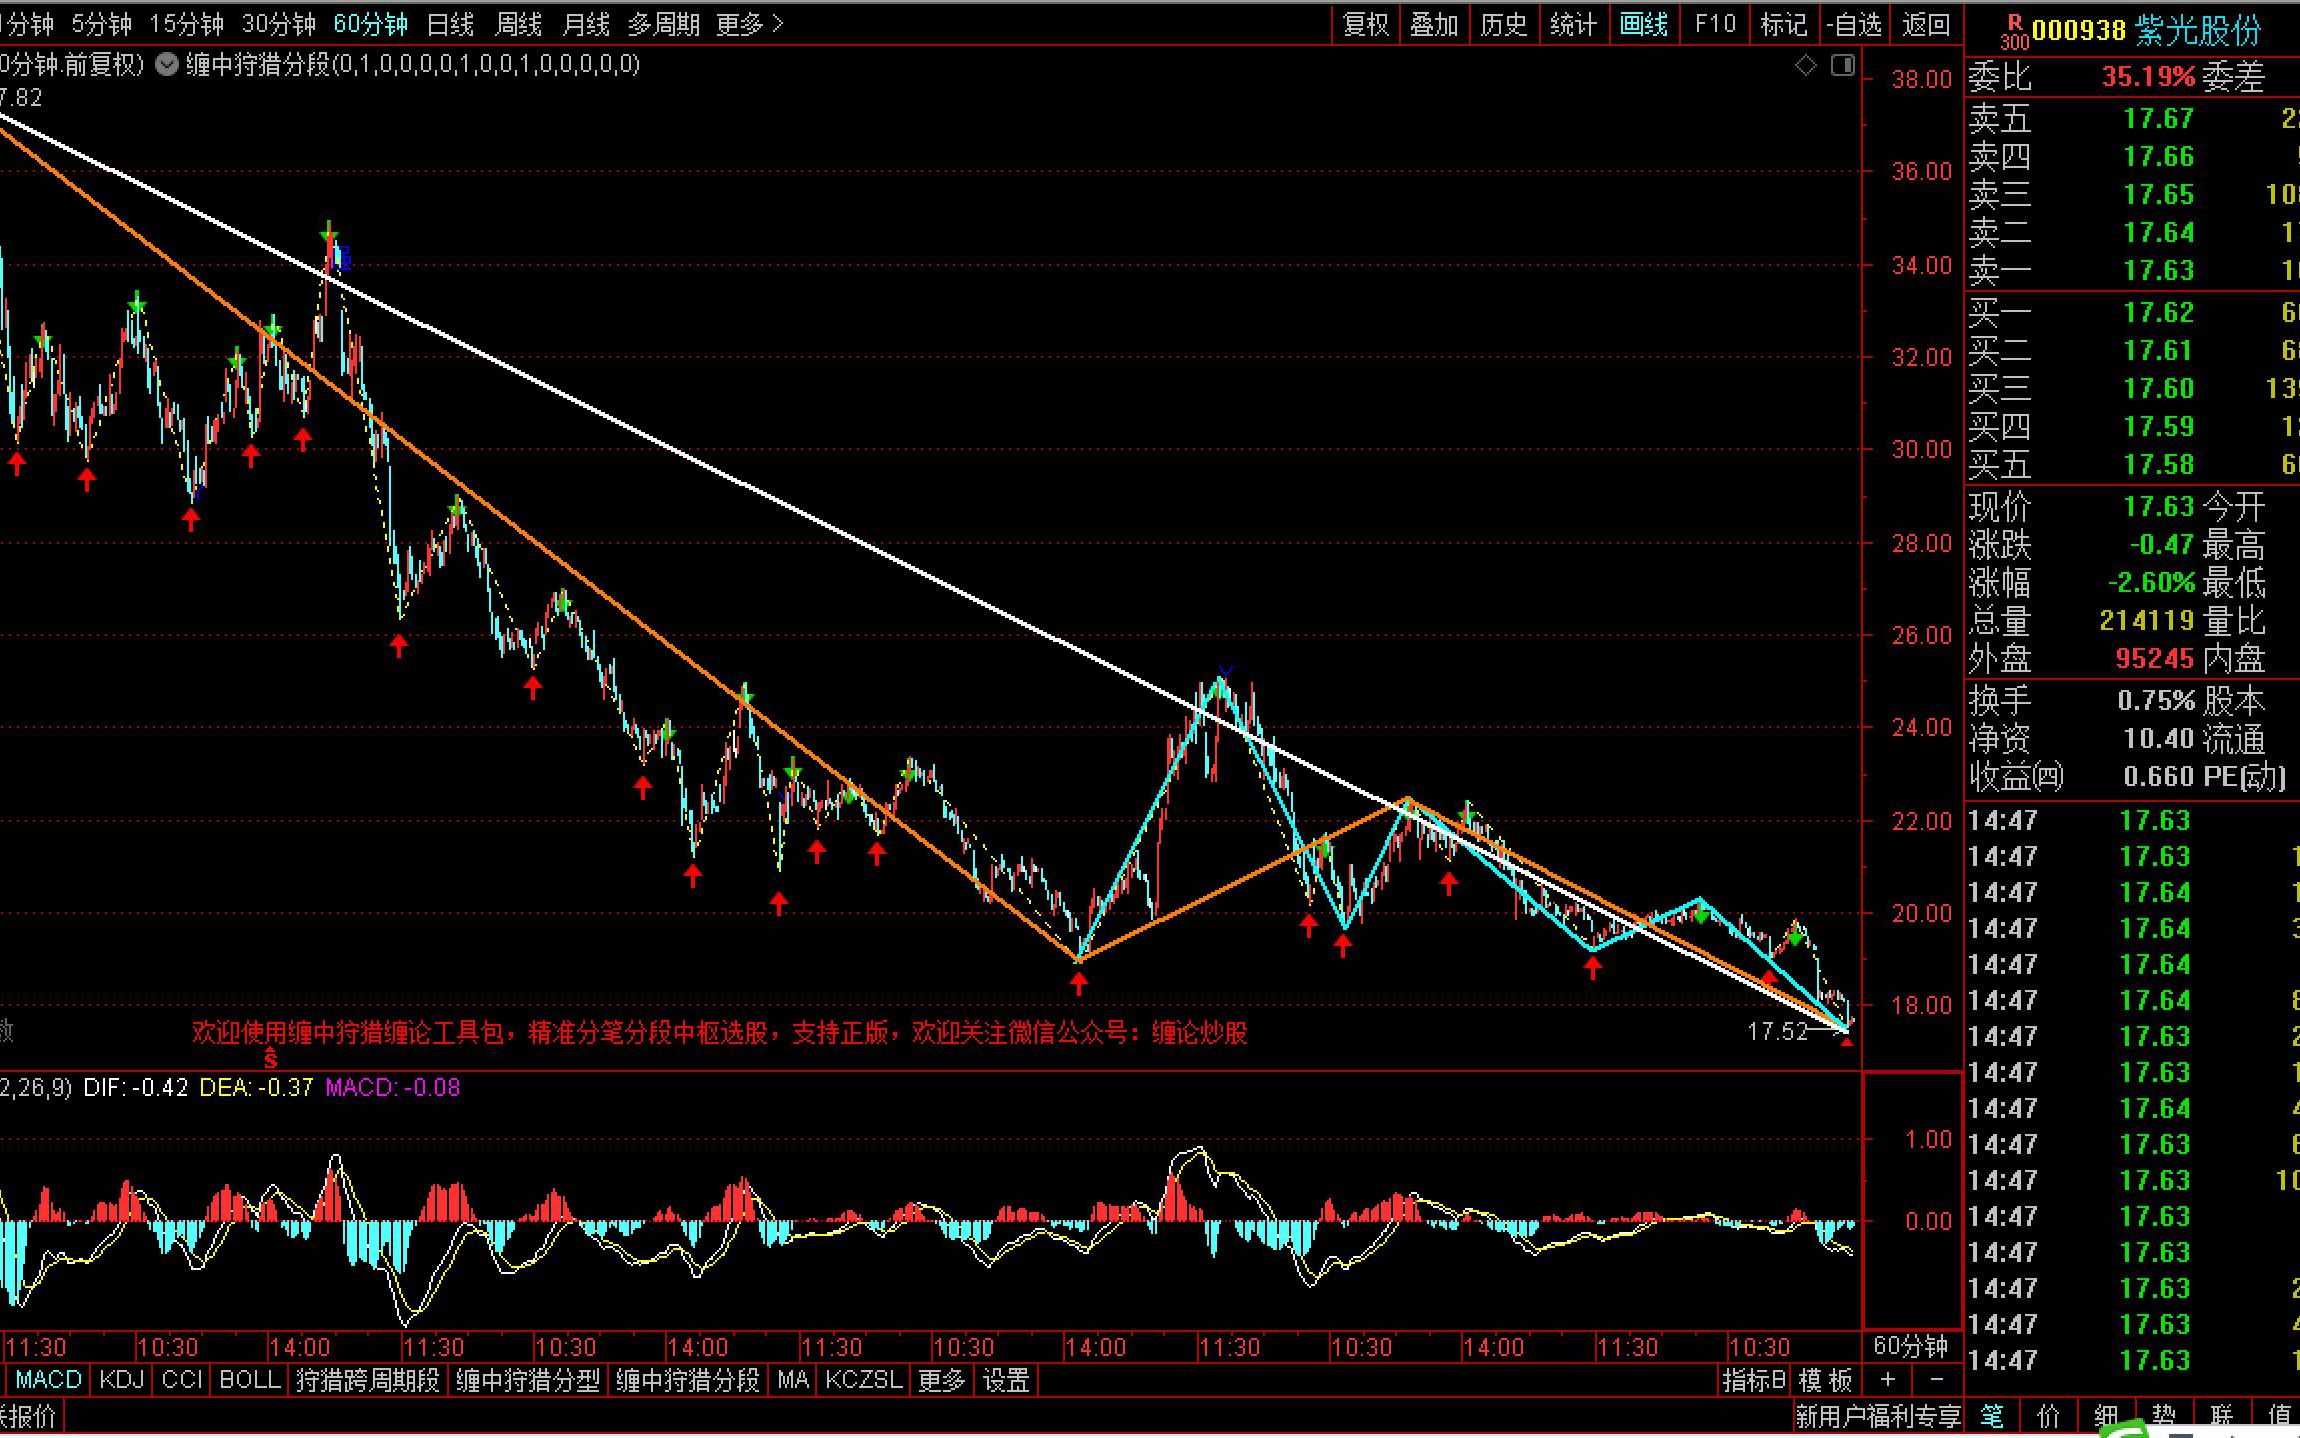The height and width of the screenshot is (1438, 2300).
Task: Expand the indicator dropdown arrow before 缠中狩猎分段
Action: 167,65
